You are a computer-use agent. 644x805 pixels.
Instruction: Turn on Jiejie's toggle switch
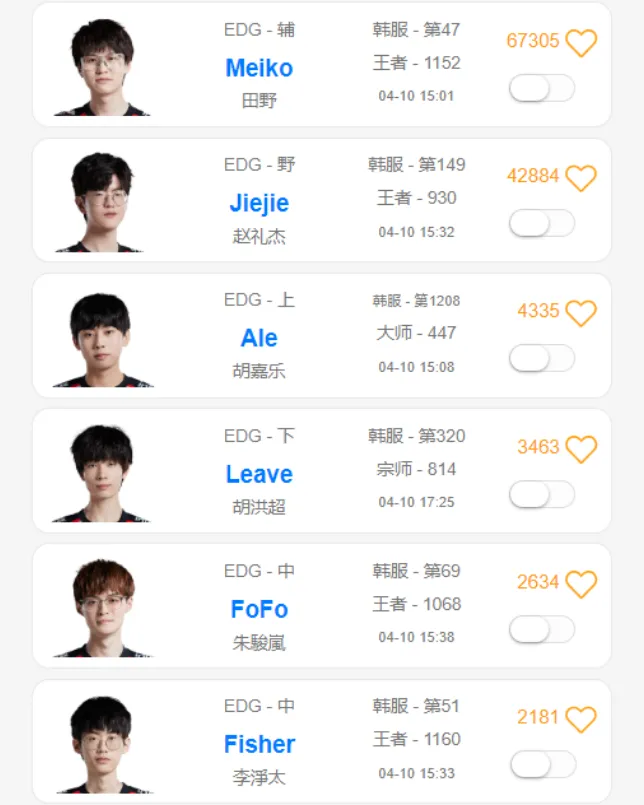[541, 223]
